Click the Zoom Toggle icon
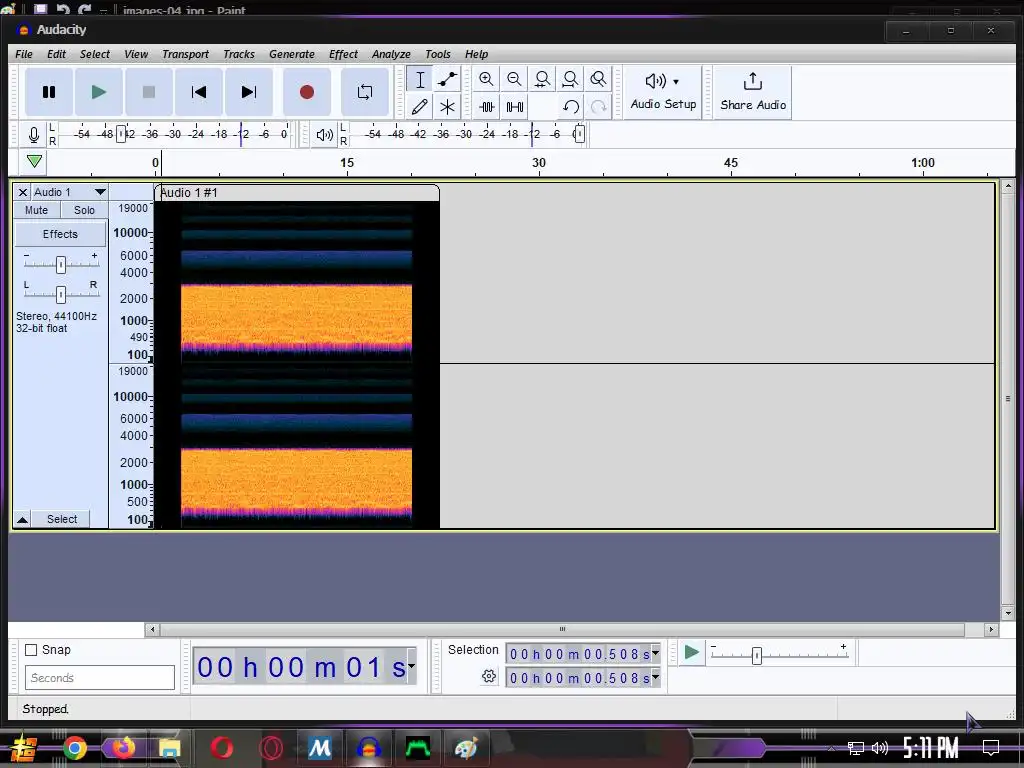Screen dimensions: 1024x768 click(x=598, y=80)
